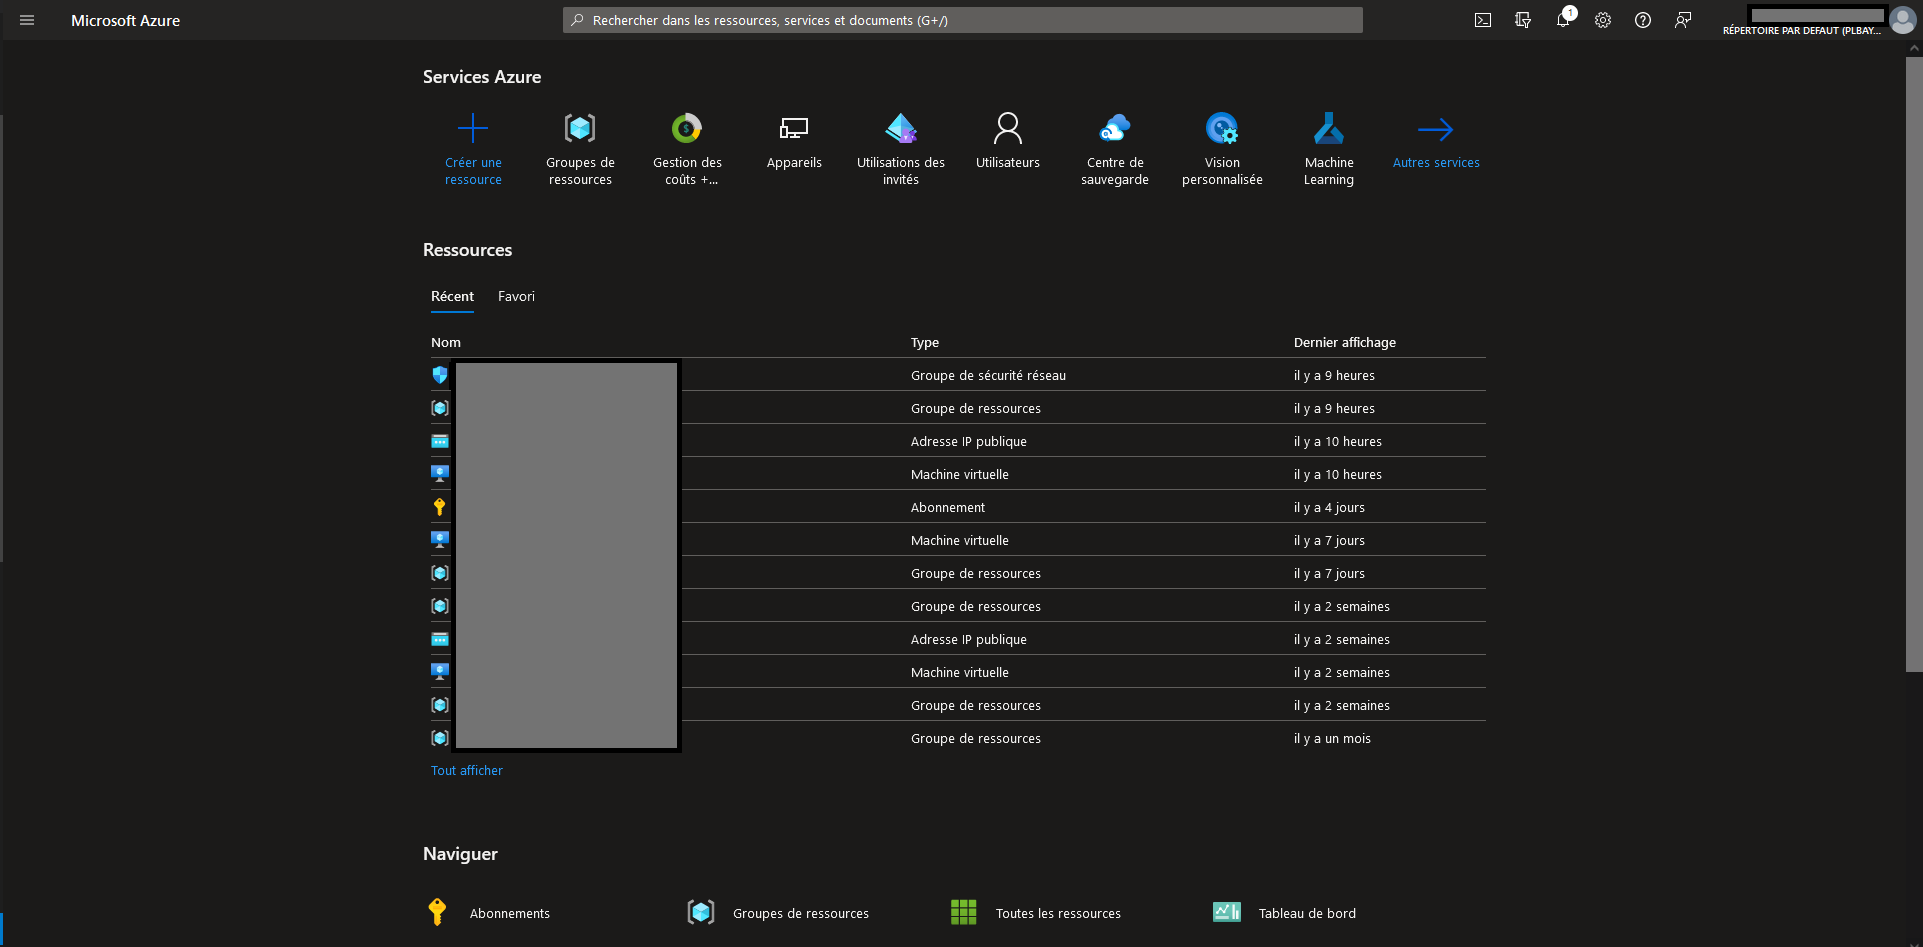Open the Abonnements navigation link

tap(510, 914)
